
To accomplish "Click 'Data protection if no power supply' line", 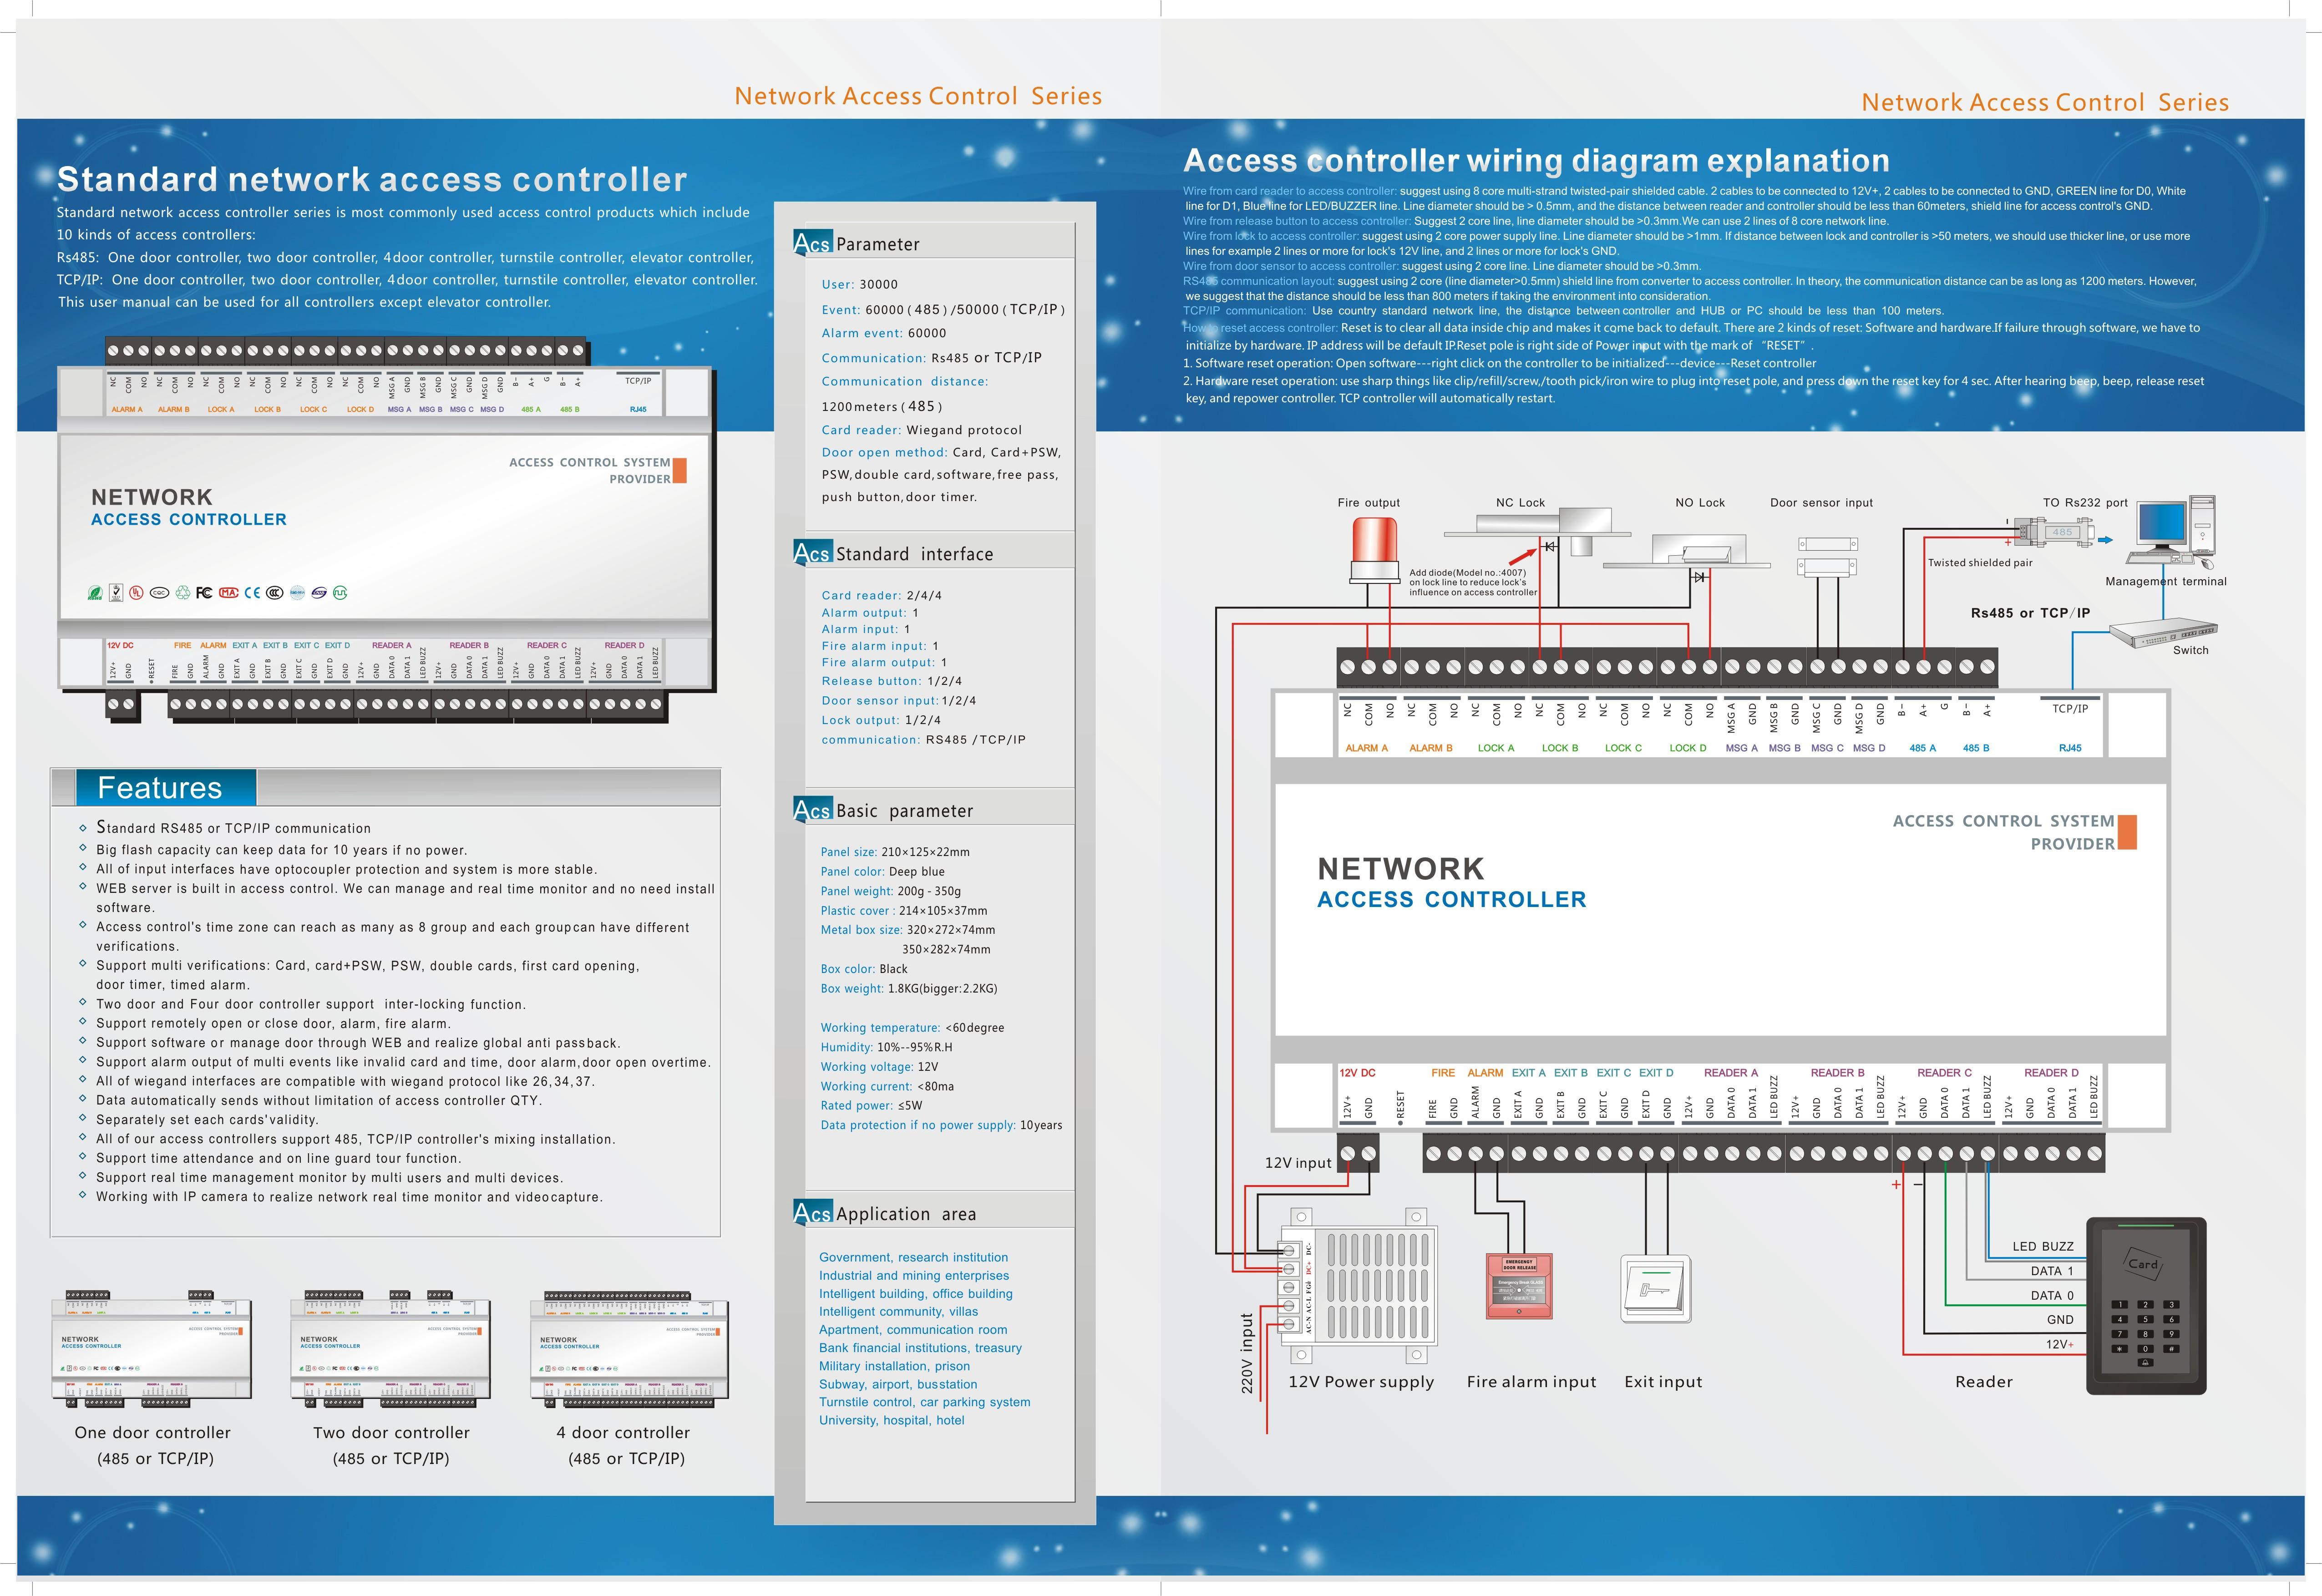I will click(x=941, y=1125).
